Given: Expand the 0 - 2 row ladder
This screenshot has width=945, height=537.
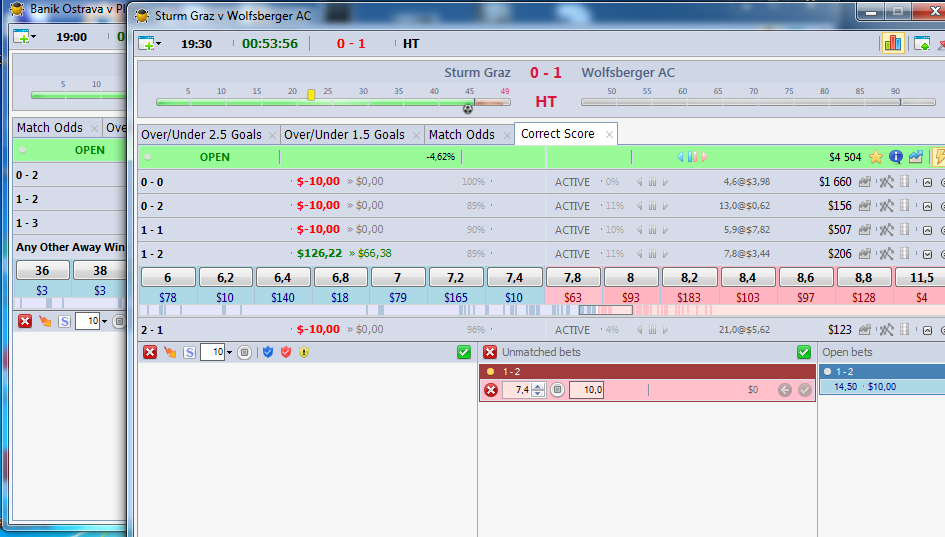Looking at the screenshot, I should (928, 206).
